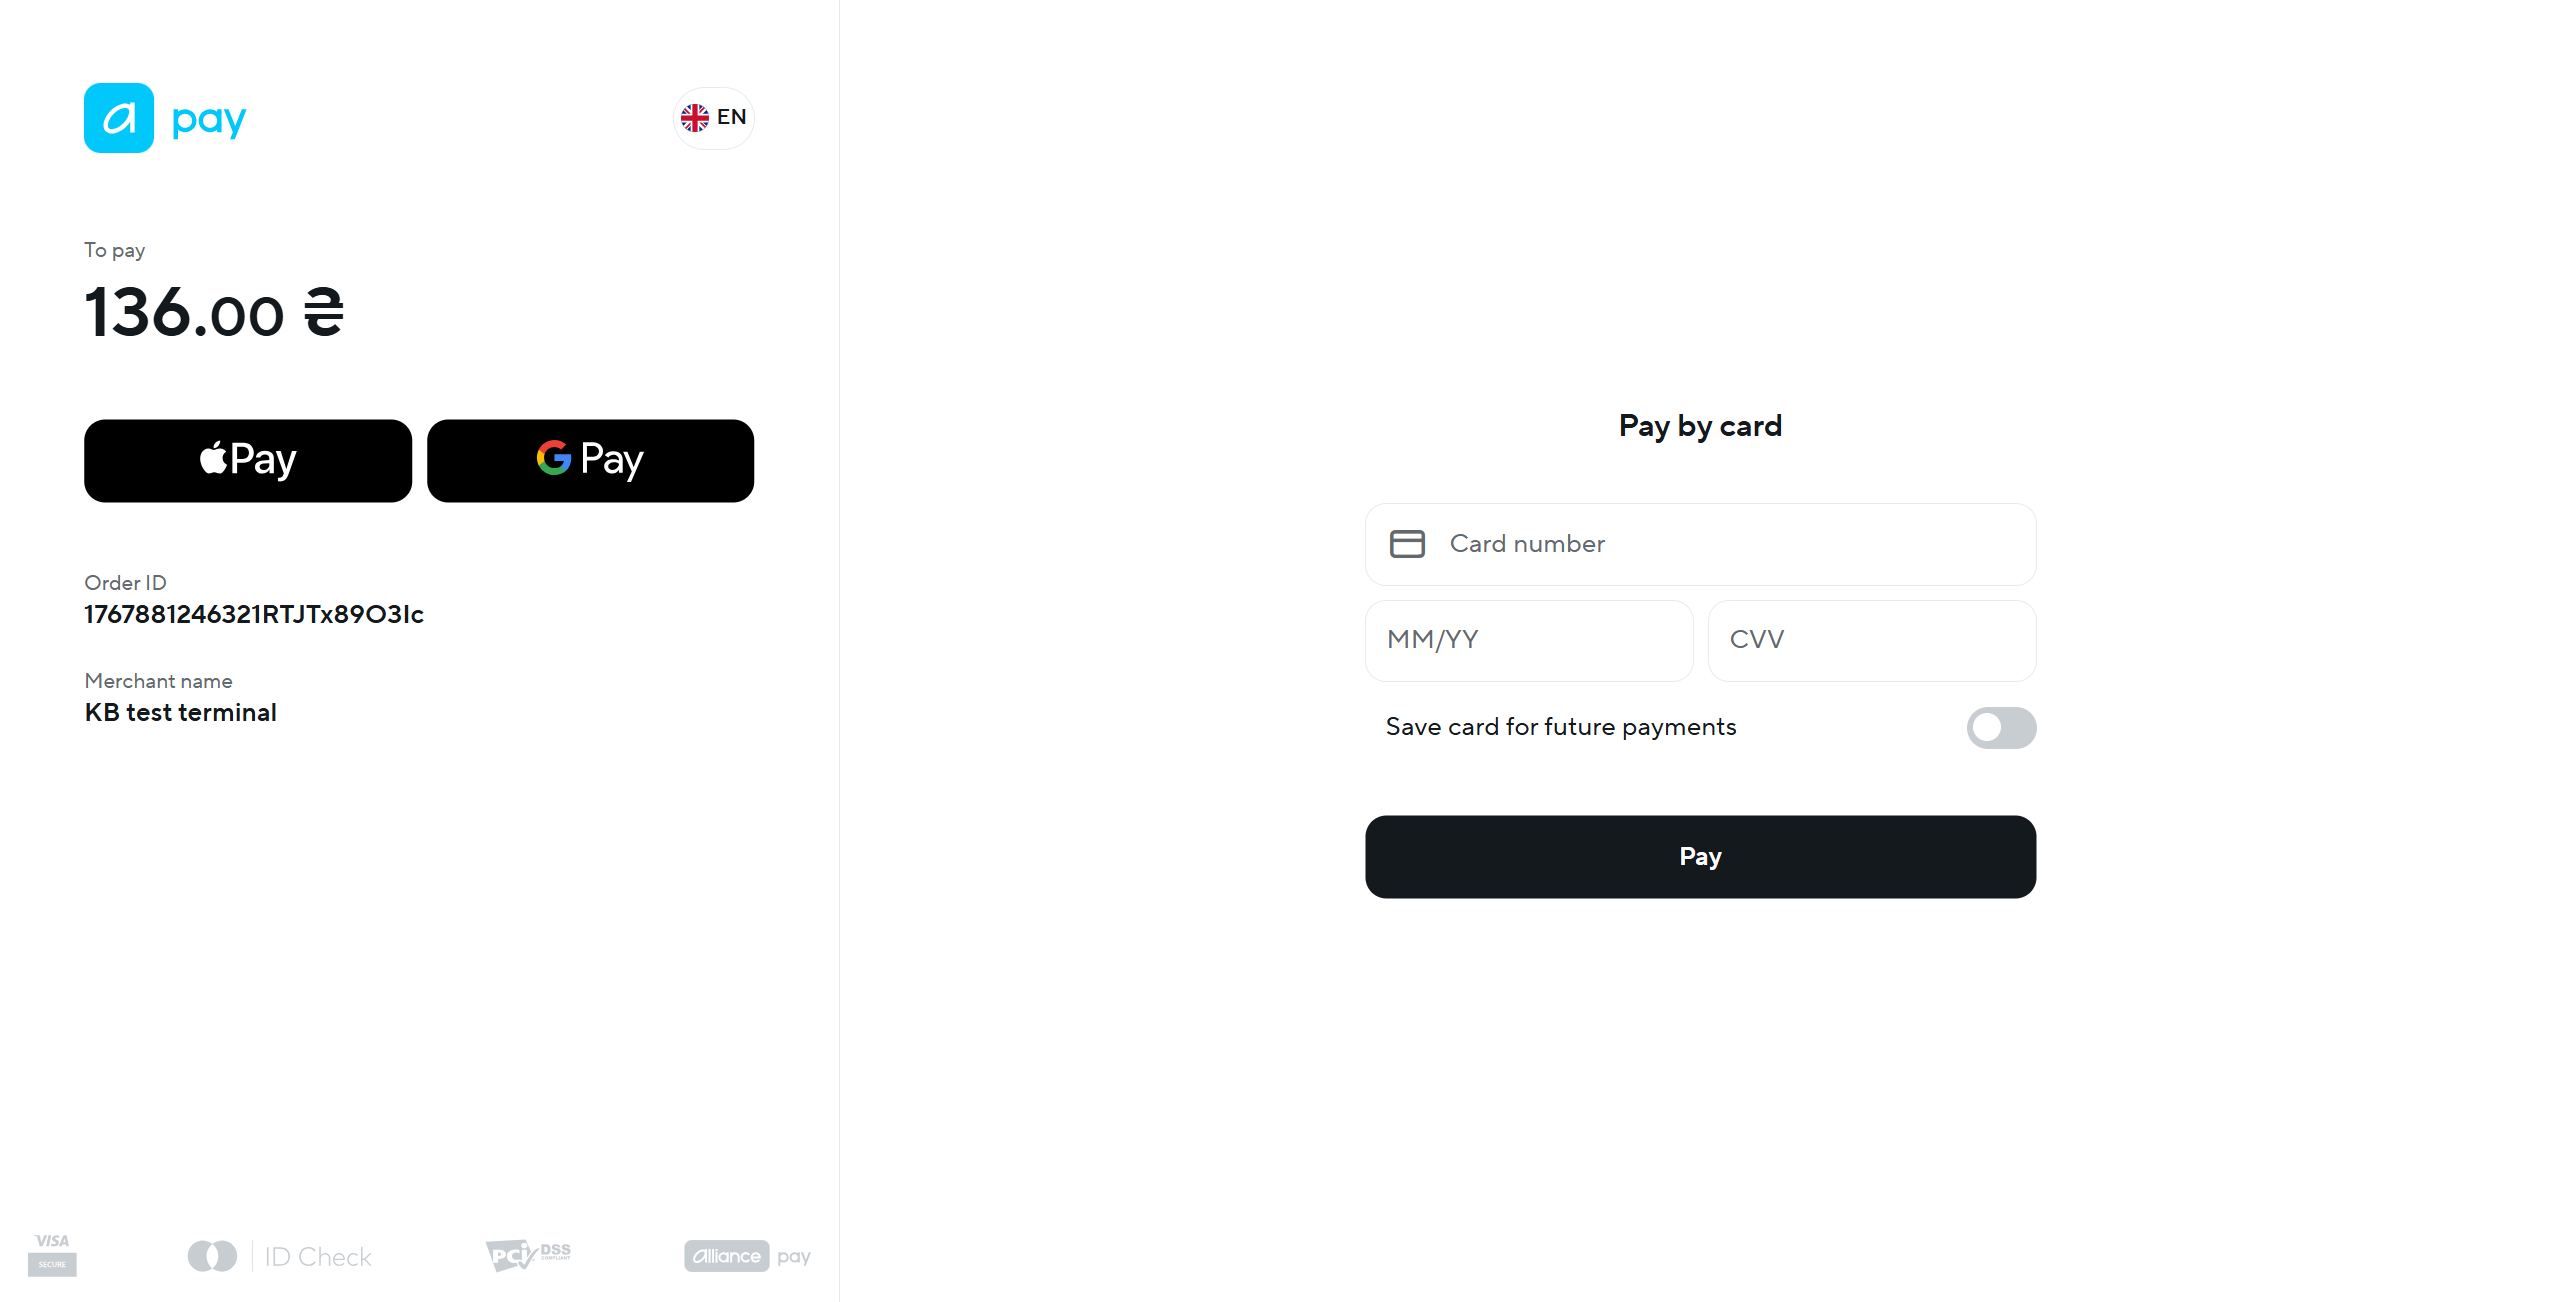Screen dimensions: 2558x1302
Task: Click the KB test terminal merchant name
Action: pyautogui.click(x=181, y=712)
